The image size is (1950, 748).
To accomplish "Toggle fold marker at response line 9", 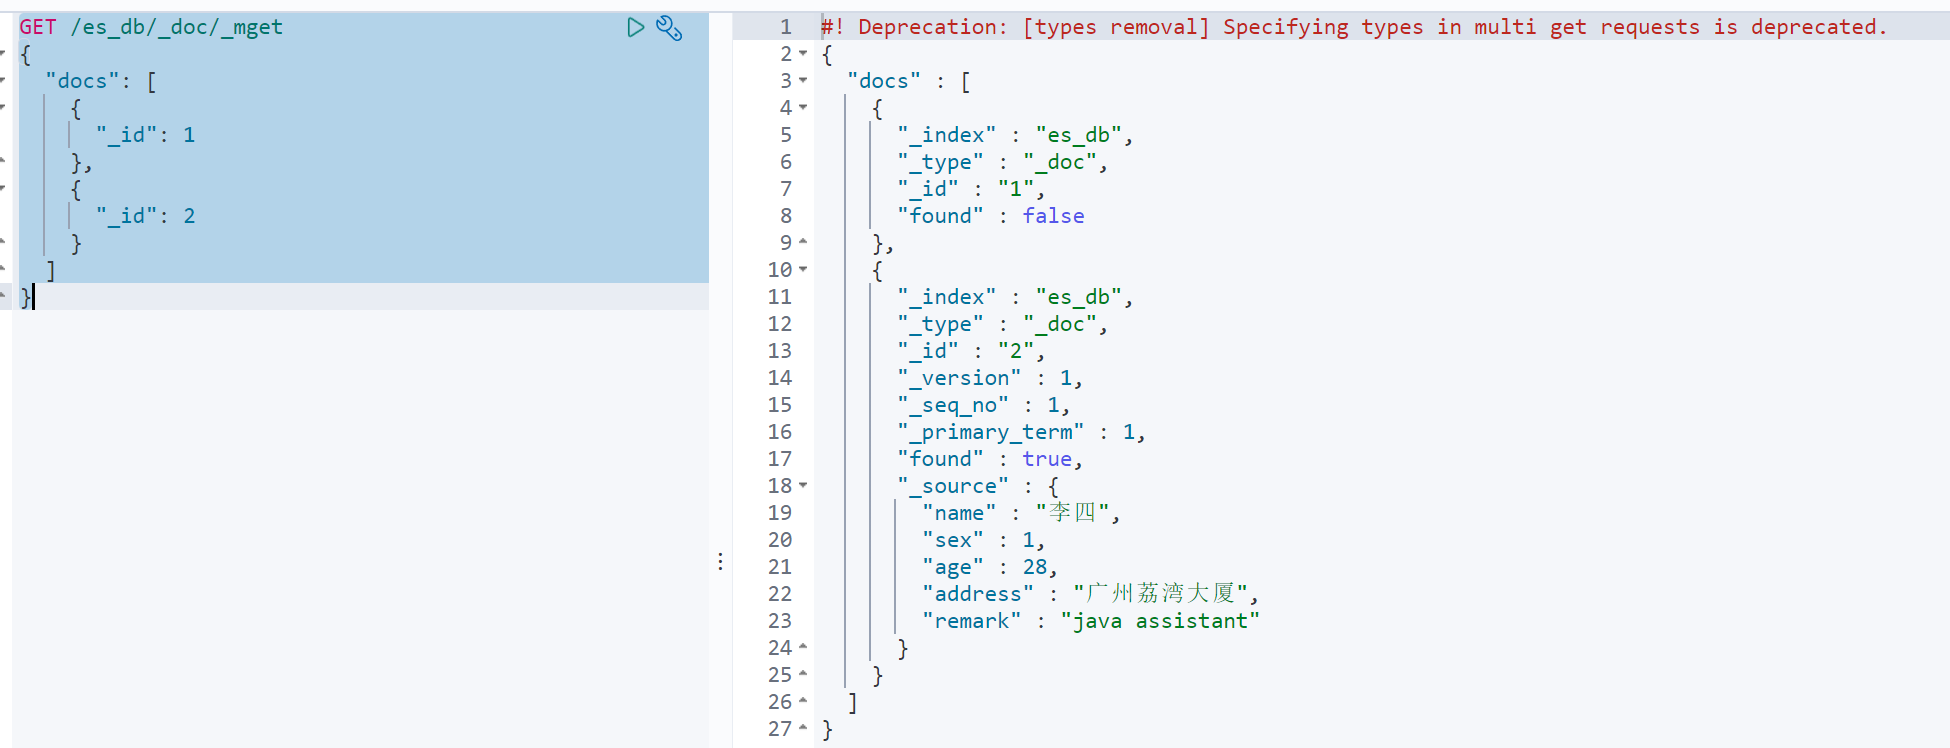I will pyautogui.click(x=803, y=243).
